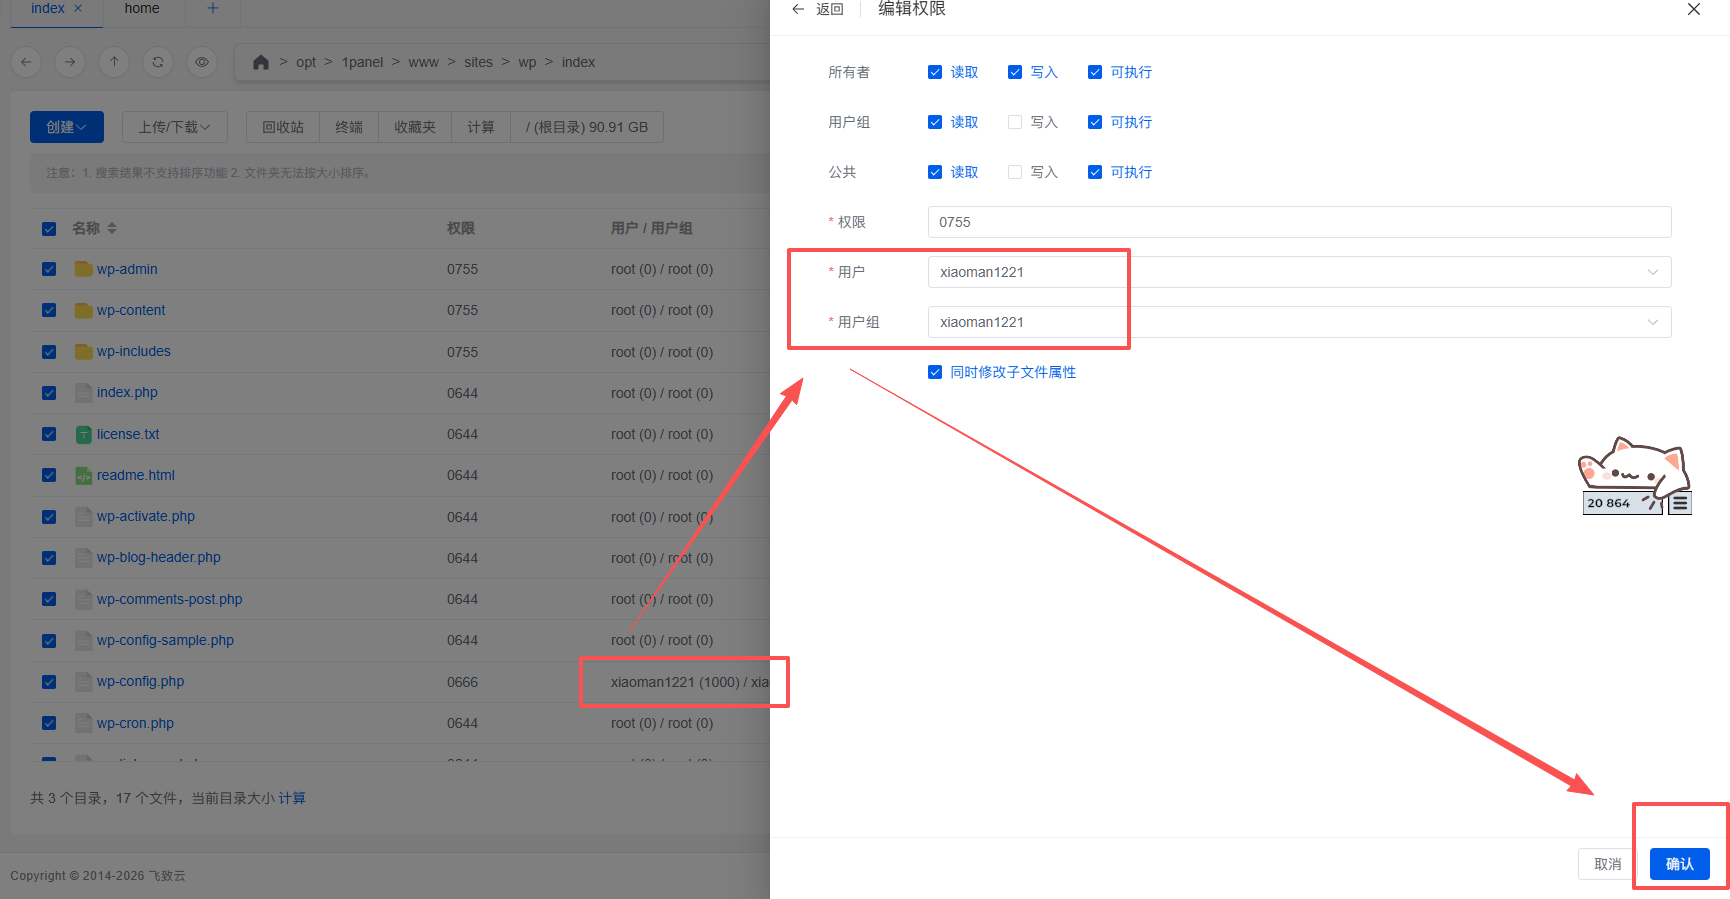Enable write permission for public
The image size is (1730, 899).
pos(1015,172)
